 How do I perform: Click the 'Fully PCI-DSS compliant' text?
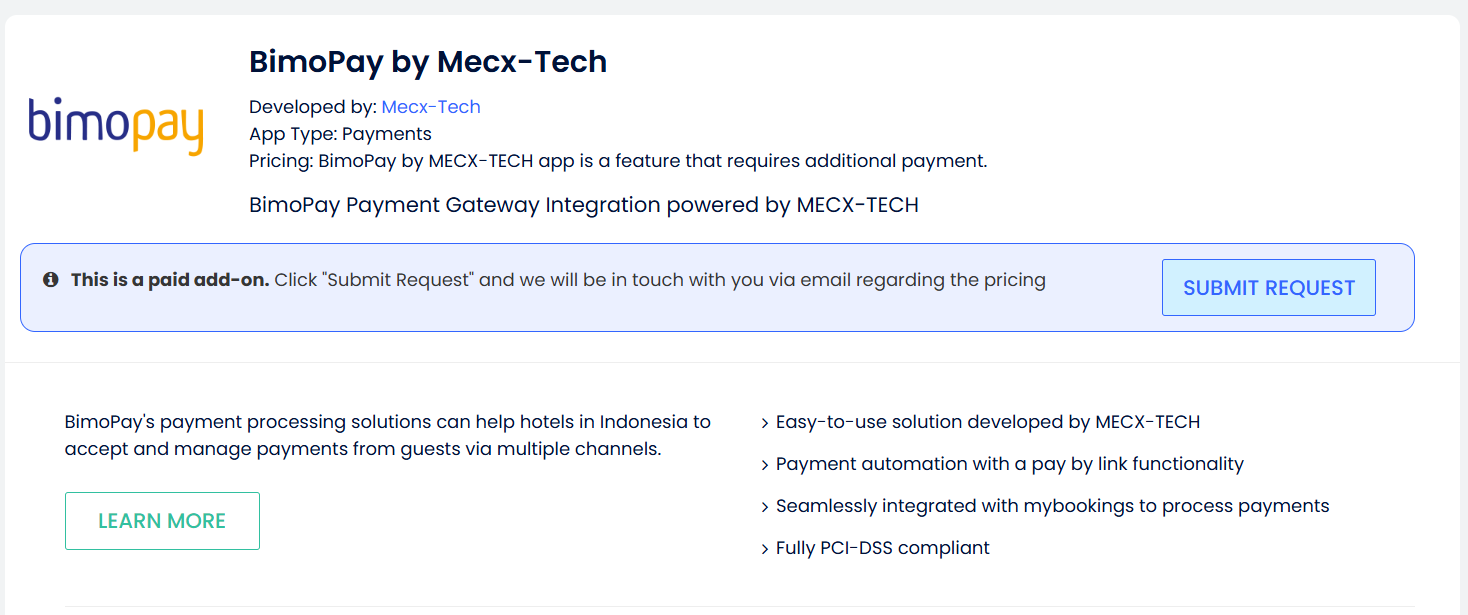pos(883,548)
